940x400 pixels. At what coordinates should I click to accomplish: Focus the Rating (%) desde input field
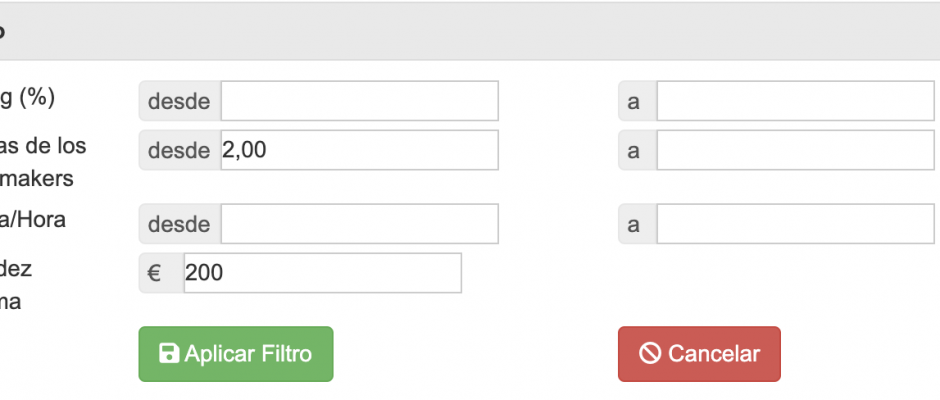point(360,101)
